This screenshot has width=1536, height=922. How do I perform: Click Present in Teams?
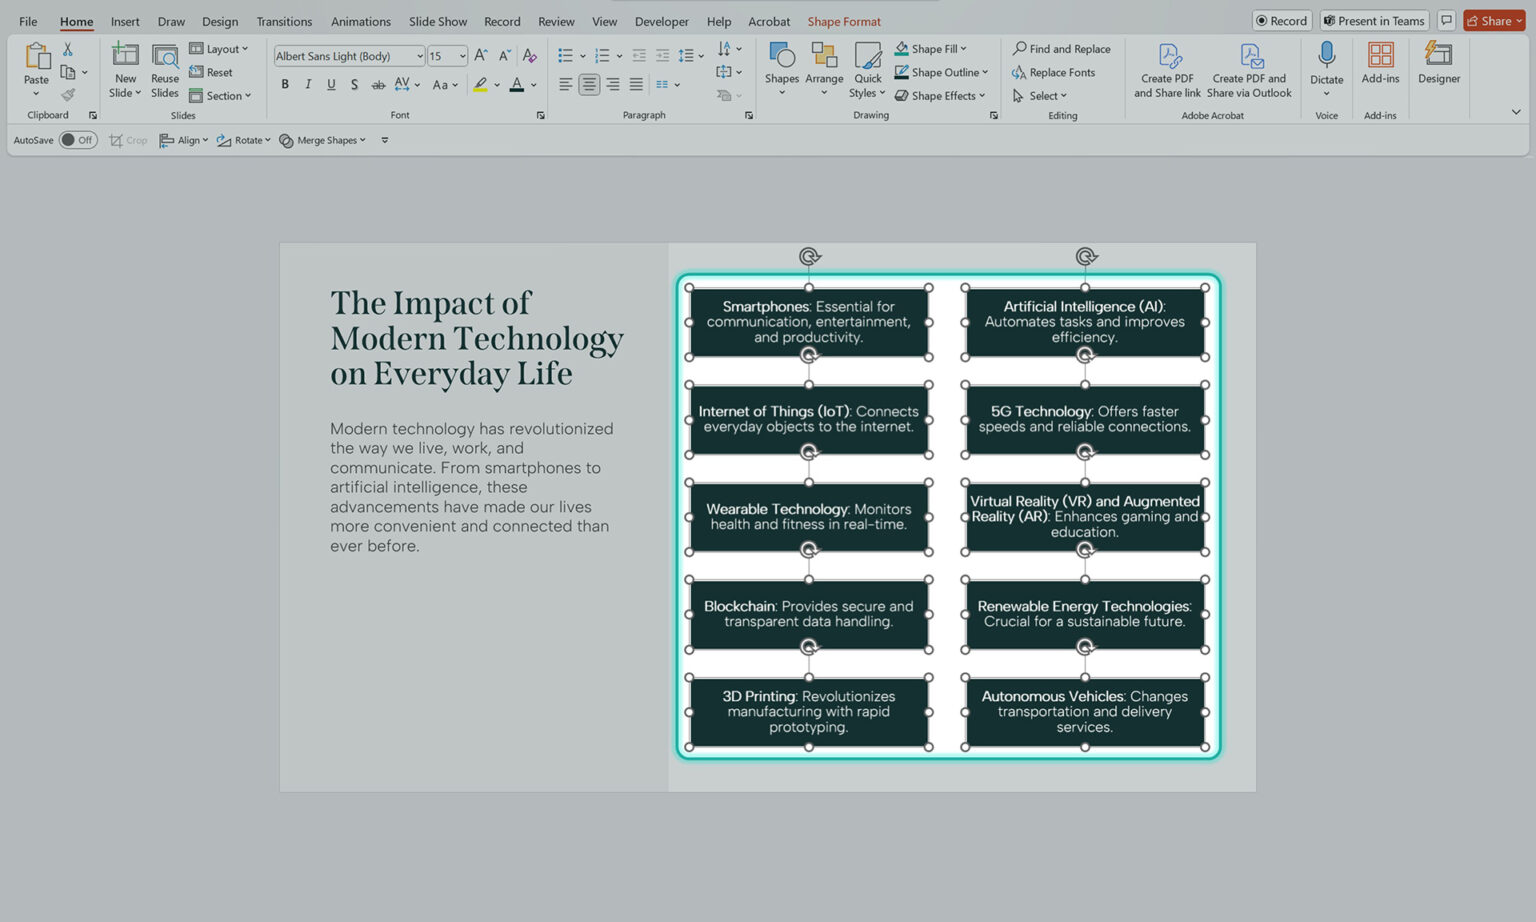click(x=1374, y=20)
